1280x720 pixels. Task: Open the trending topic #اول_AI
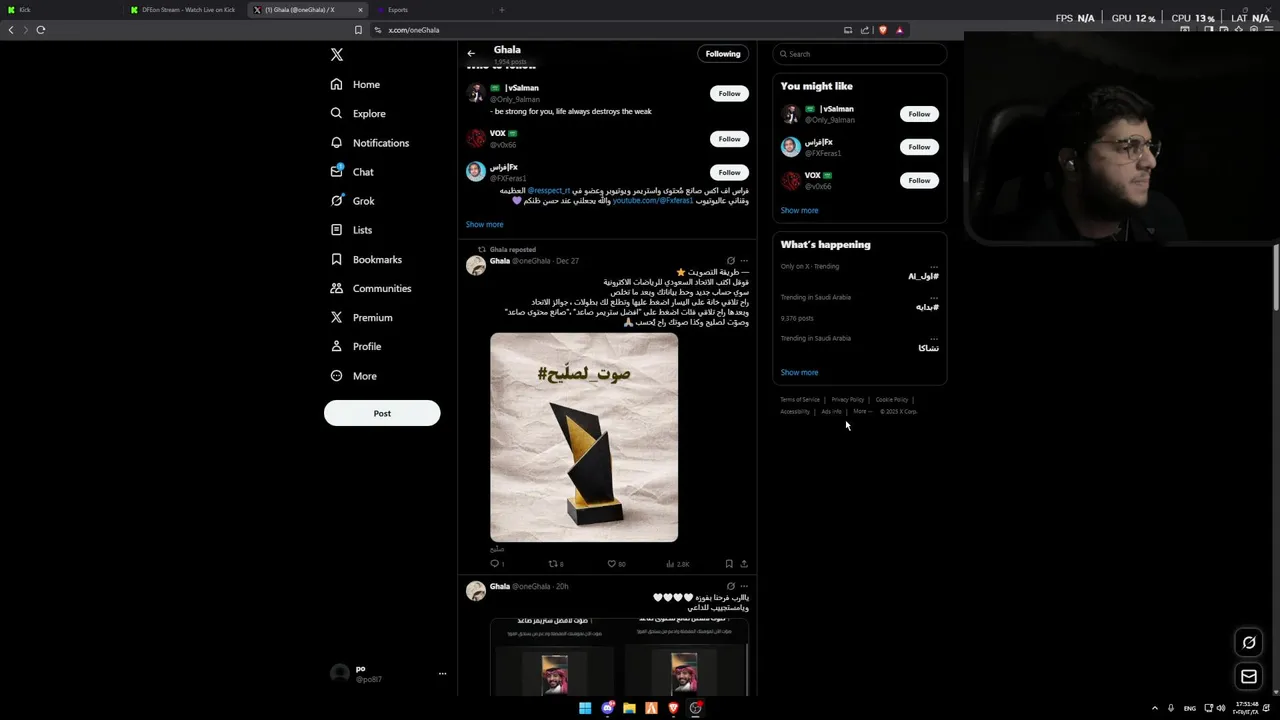[923, 276]
